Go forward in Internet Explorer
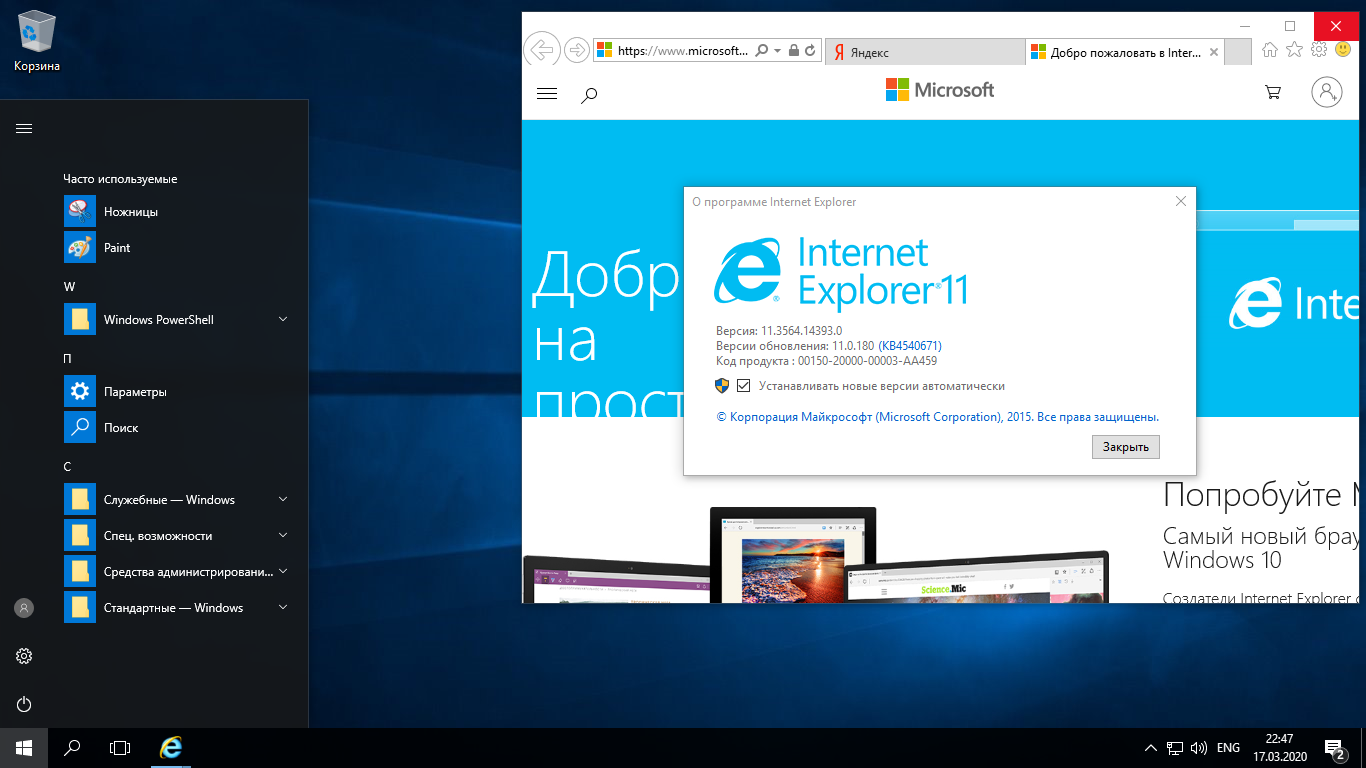Viewport: 1366px width, 768px height. pos(576,50)
